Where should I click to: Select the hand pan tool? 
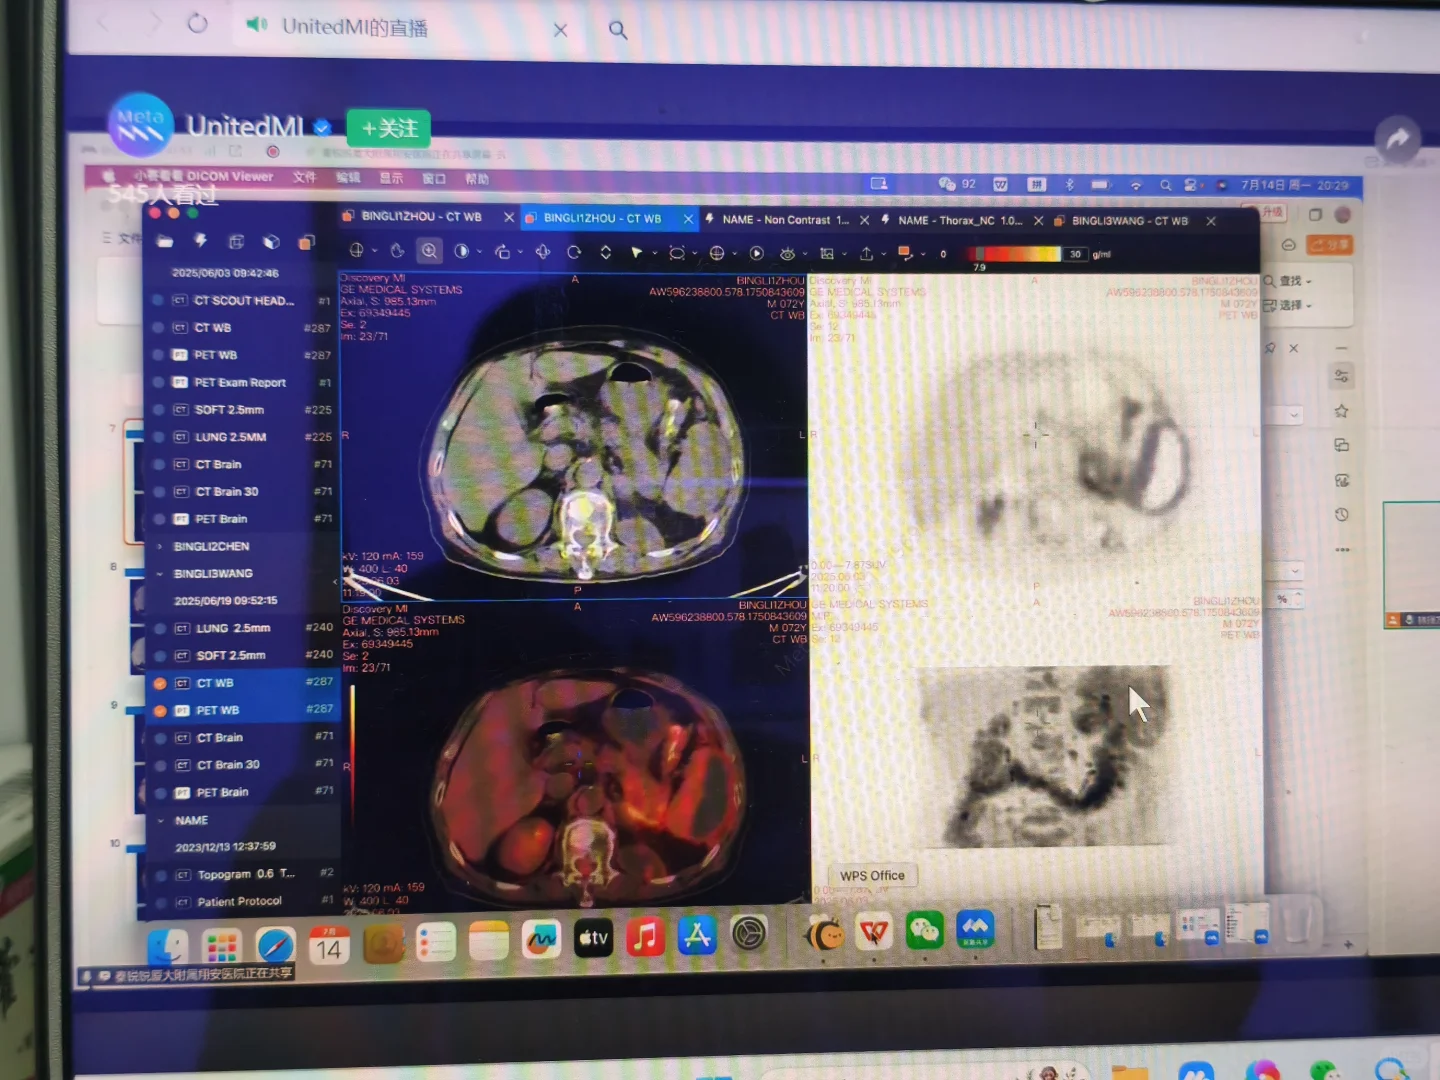[x=397, y=251]
